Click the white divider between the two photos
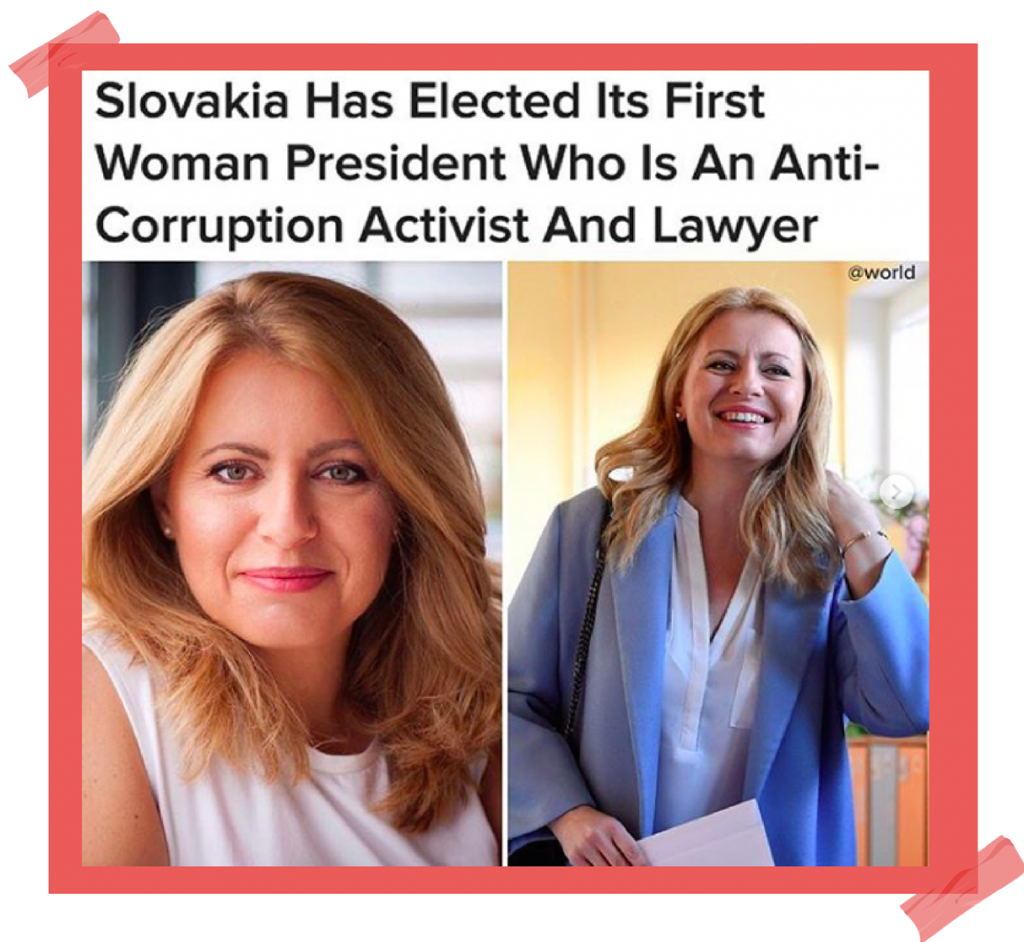 [505, 563]
